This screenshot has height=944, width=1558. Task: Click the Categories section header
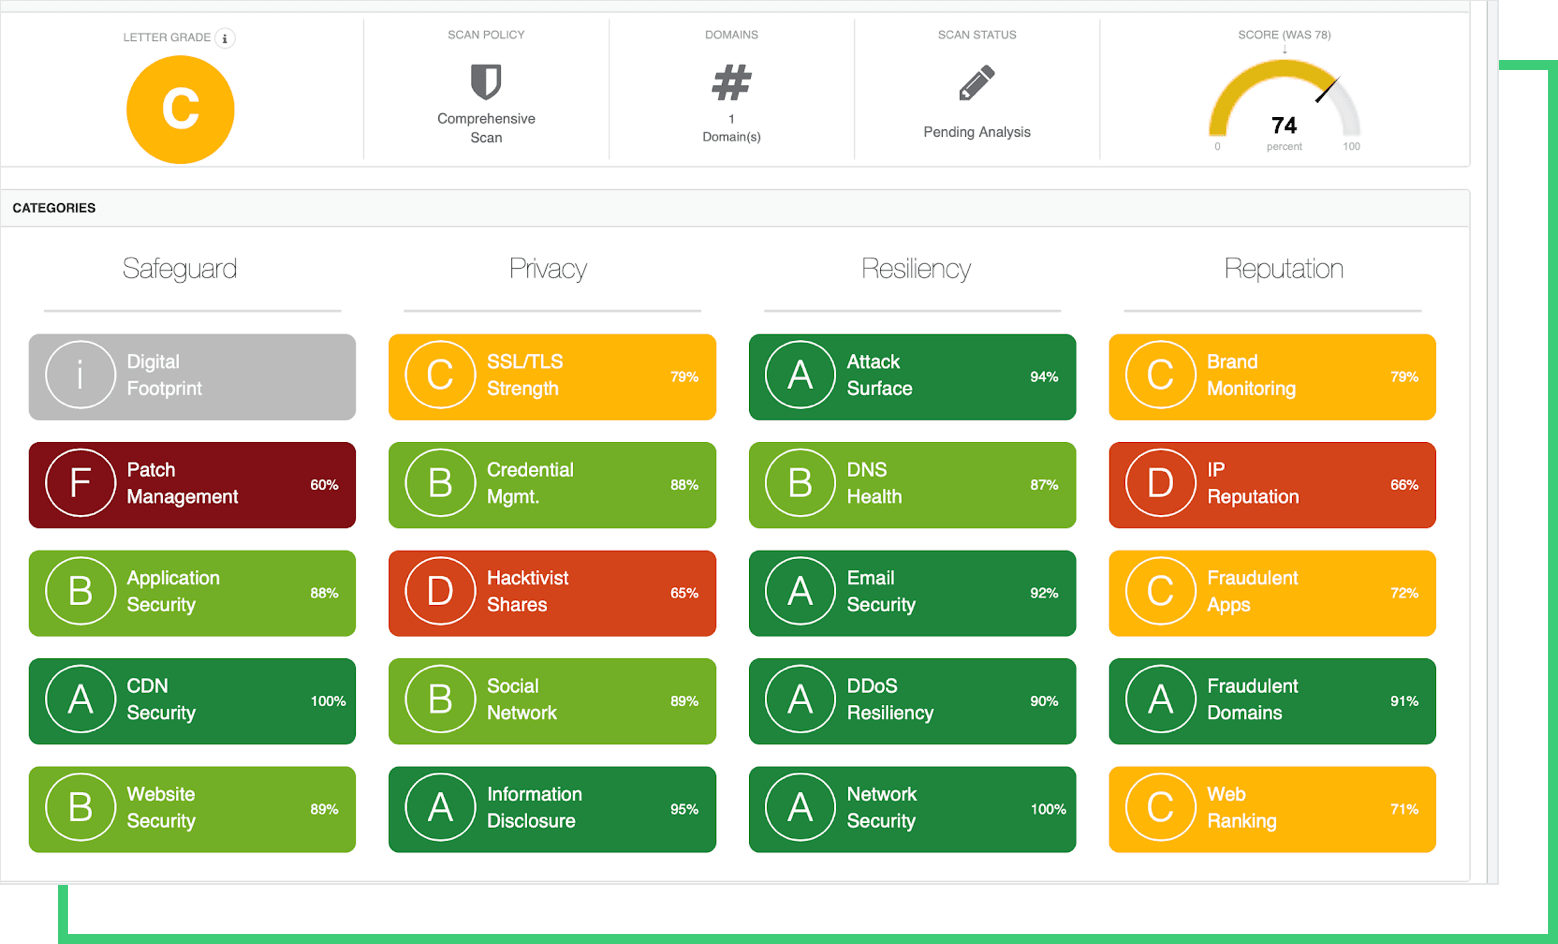pyautogui.click(x=54, y=207)
